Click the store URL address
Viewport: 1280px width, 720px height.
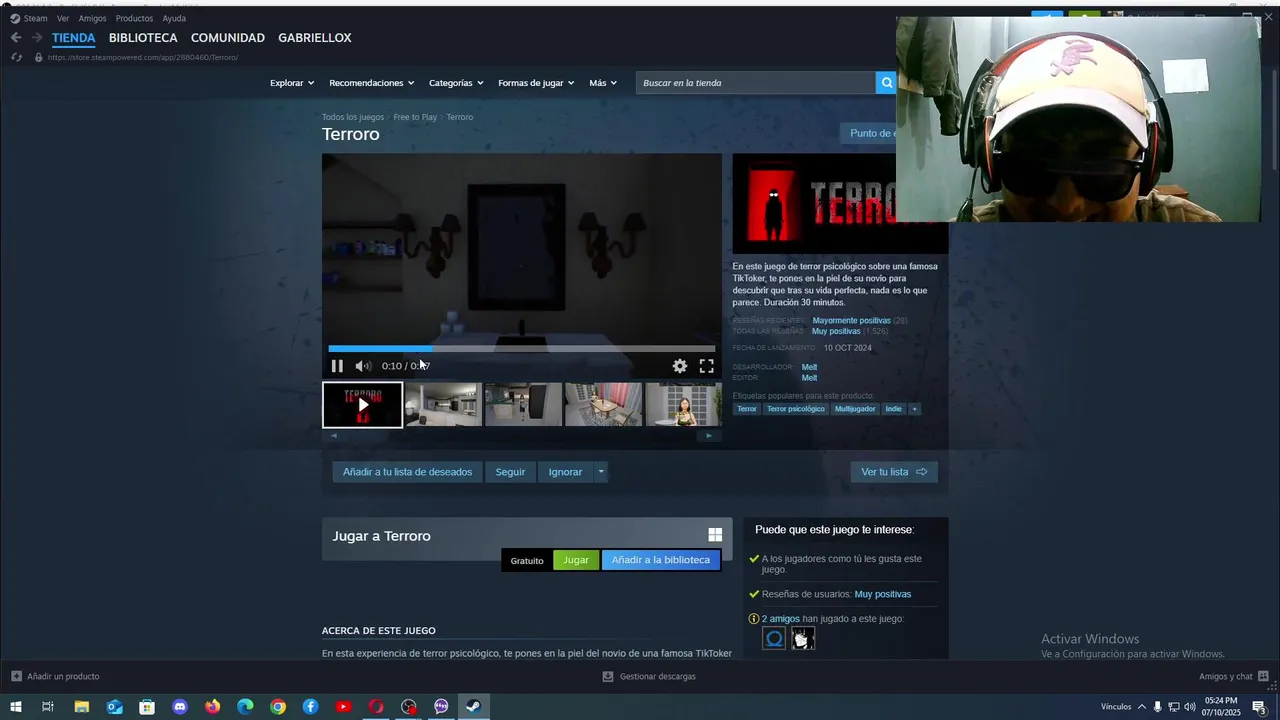tap(143, 57)
